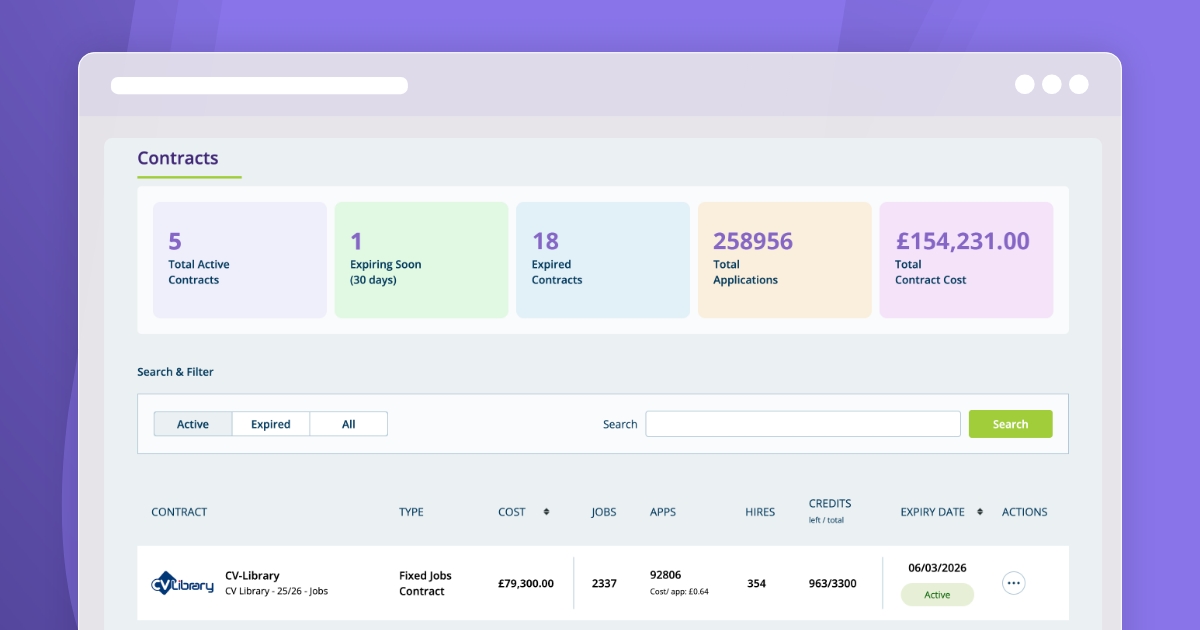Sort contracts by Cost column arrows
The width and height of the screenshot is (1200, 630).
point(546,512)
